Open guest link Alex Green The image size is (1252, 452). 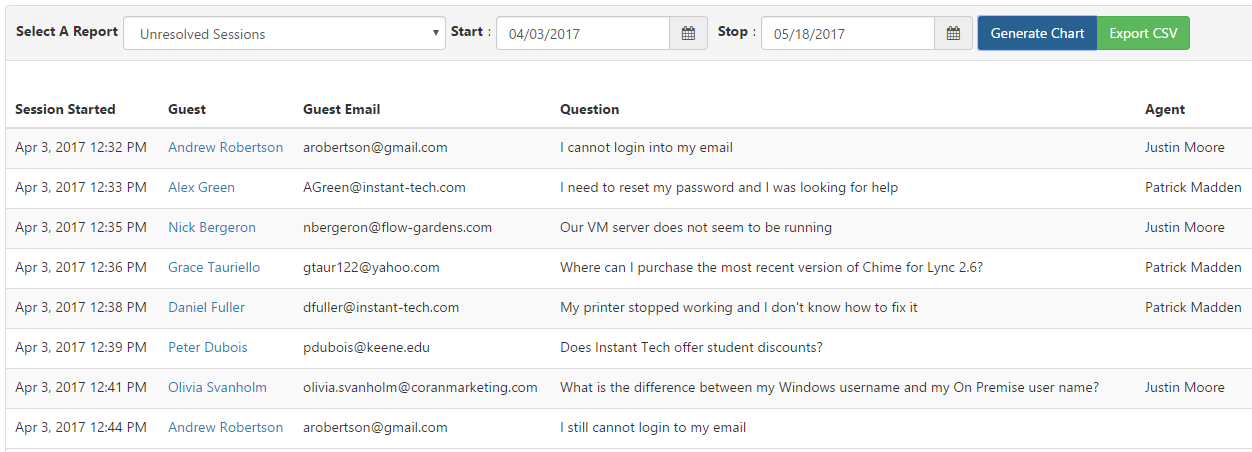201,187
